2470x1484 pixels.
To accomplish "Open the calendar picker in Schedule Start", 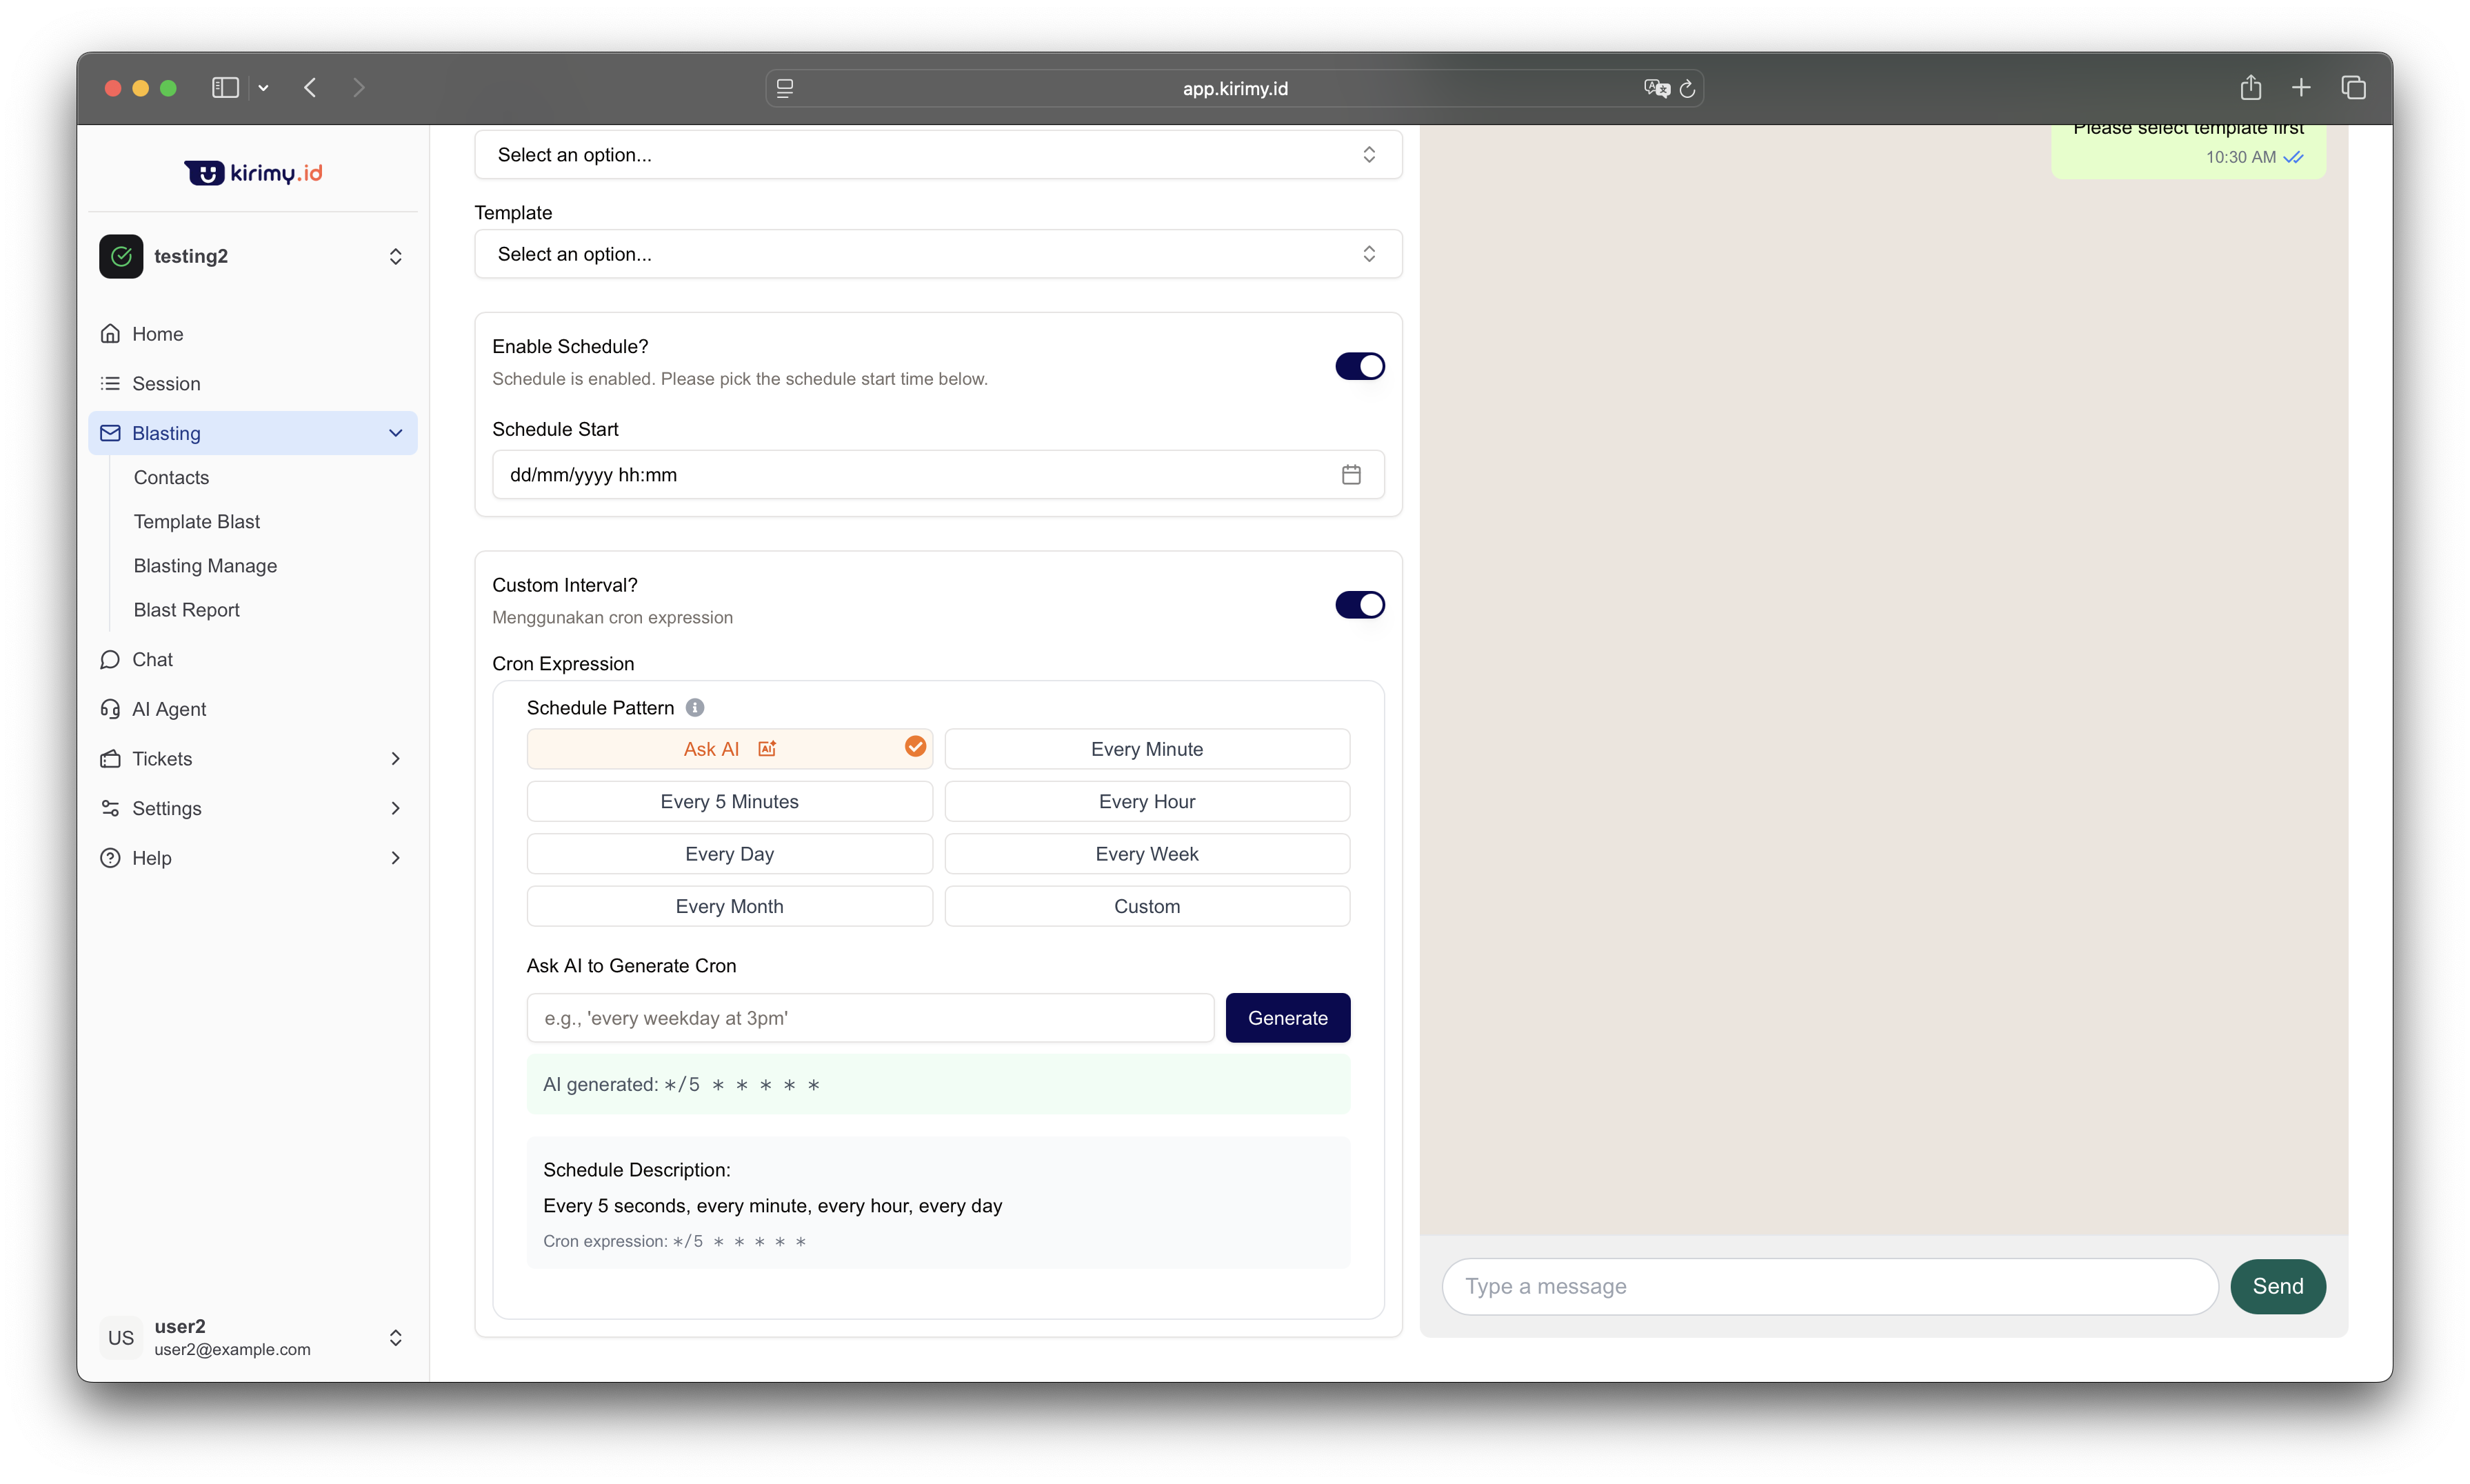I will click(1351, 475).
